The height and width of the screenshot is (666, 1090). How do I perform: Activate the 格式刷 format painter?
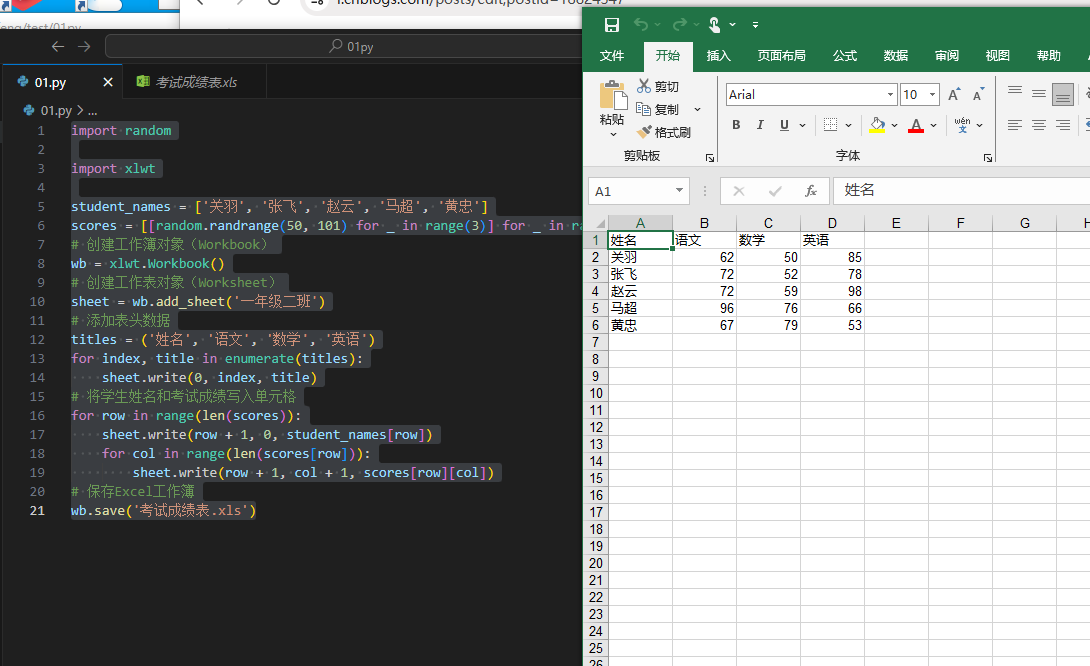[664, 132]
